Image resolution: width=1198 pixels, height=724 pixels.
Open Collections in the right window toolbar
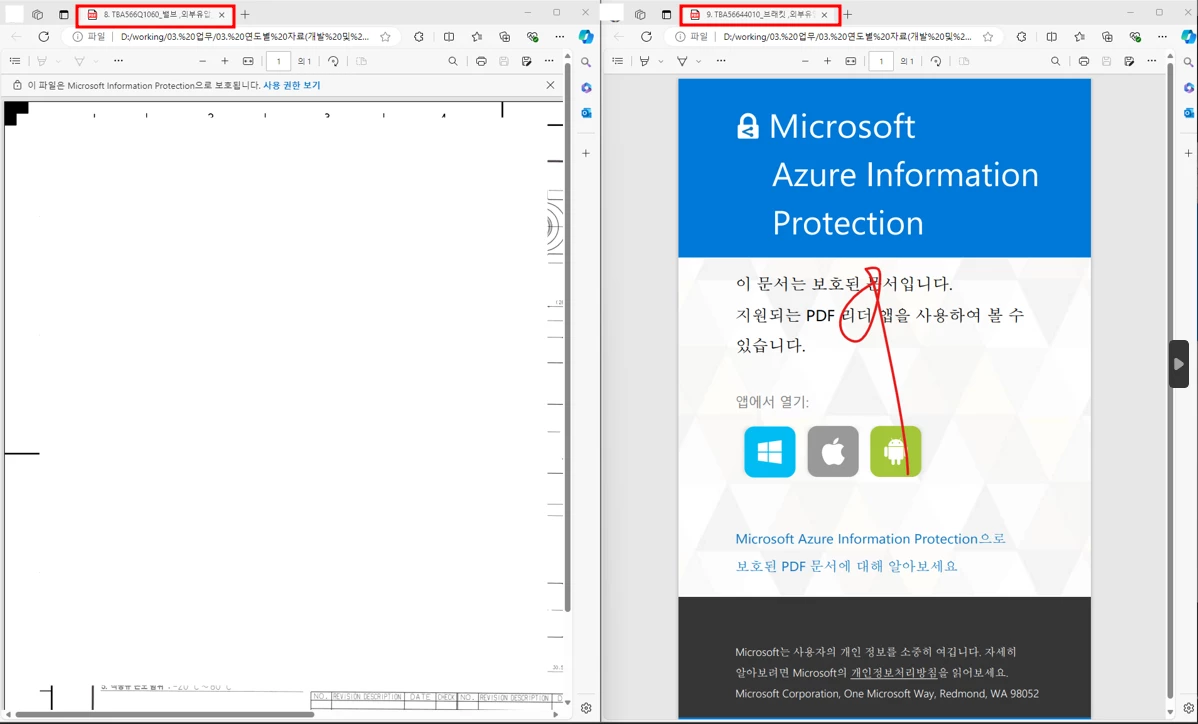tap(1107, 37)
